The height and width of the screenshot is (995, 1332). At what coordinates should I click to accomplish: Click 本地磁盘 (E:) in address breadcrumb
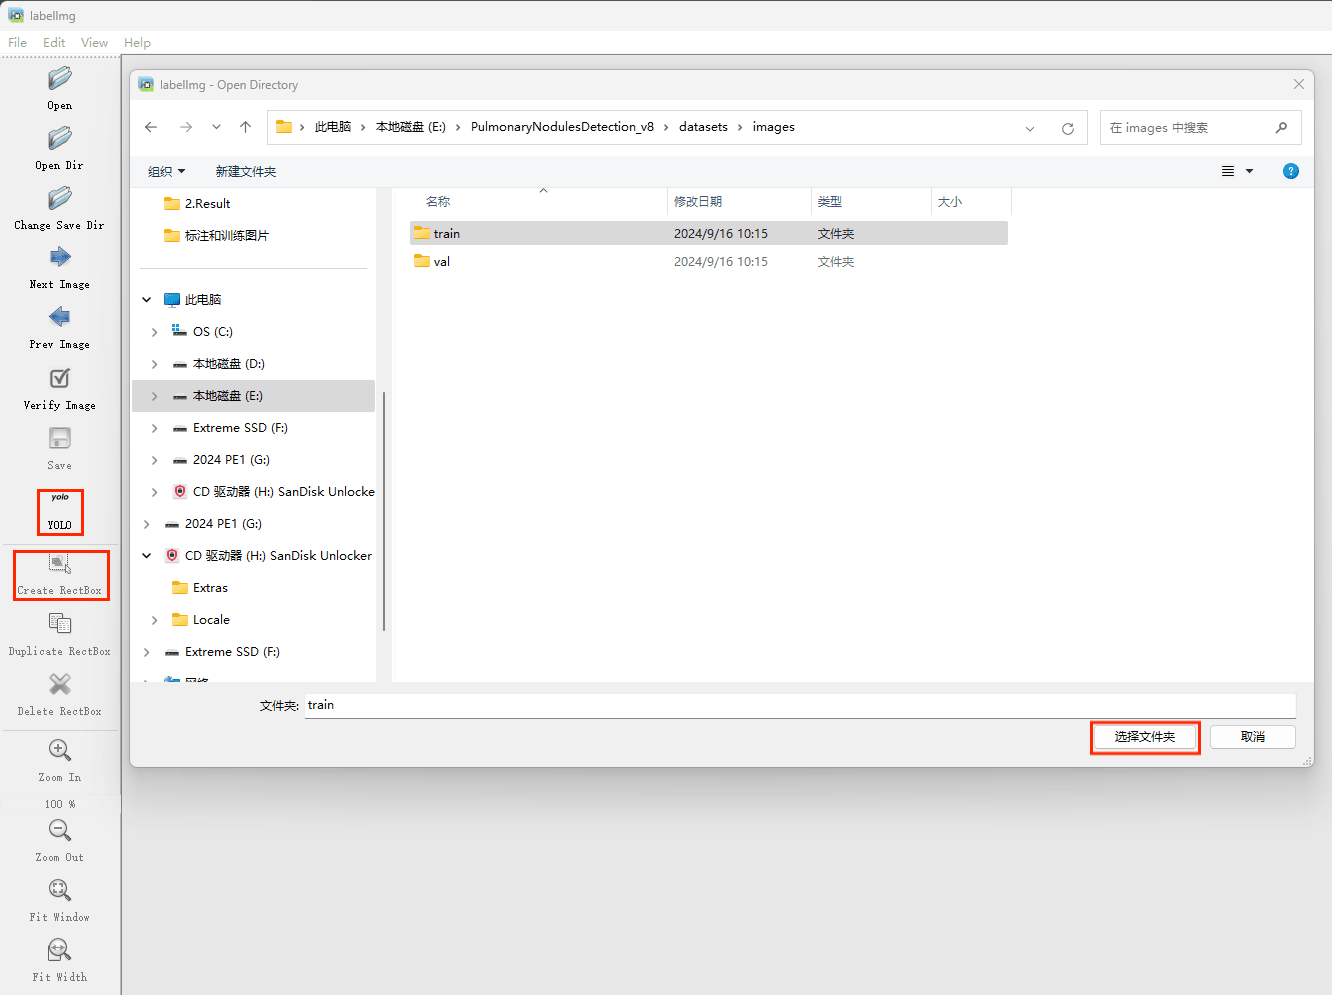(x=411, y=127)
